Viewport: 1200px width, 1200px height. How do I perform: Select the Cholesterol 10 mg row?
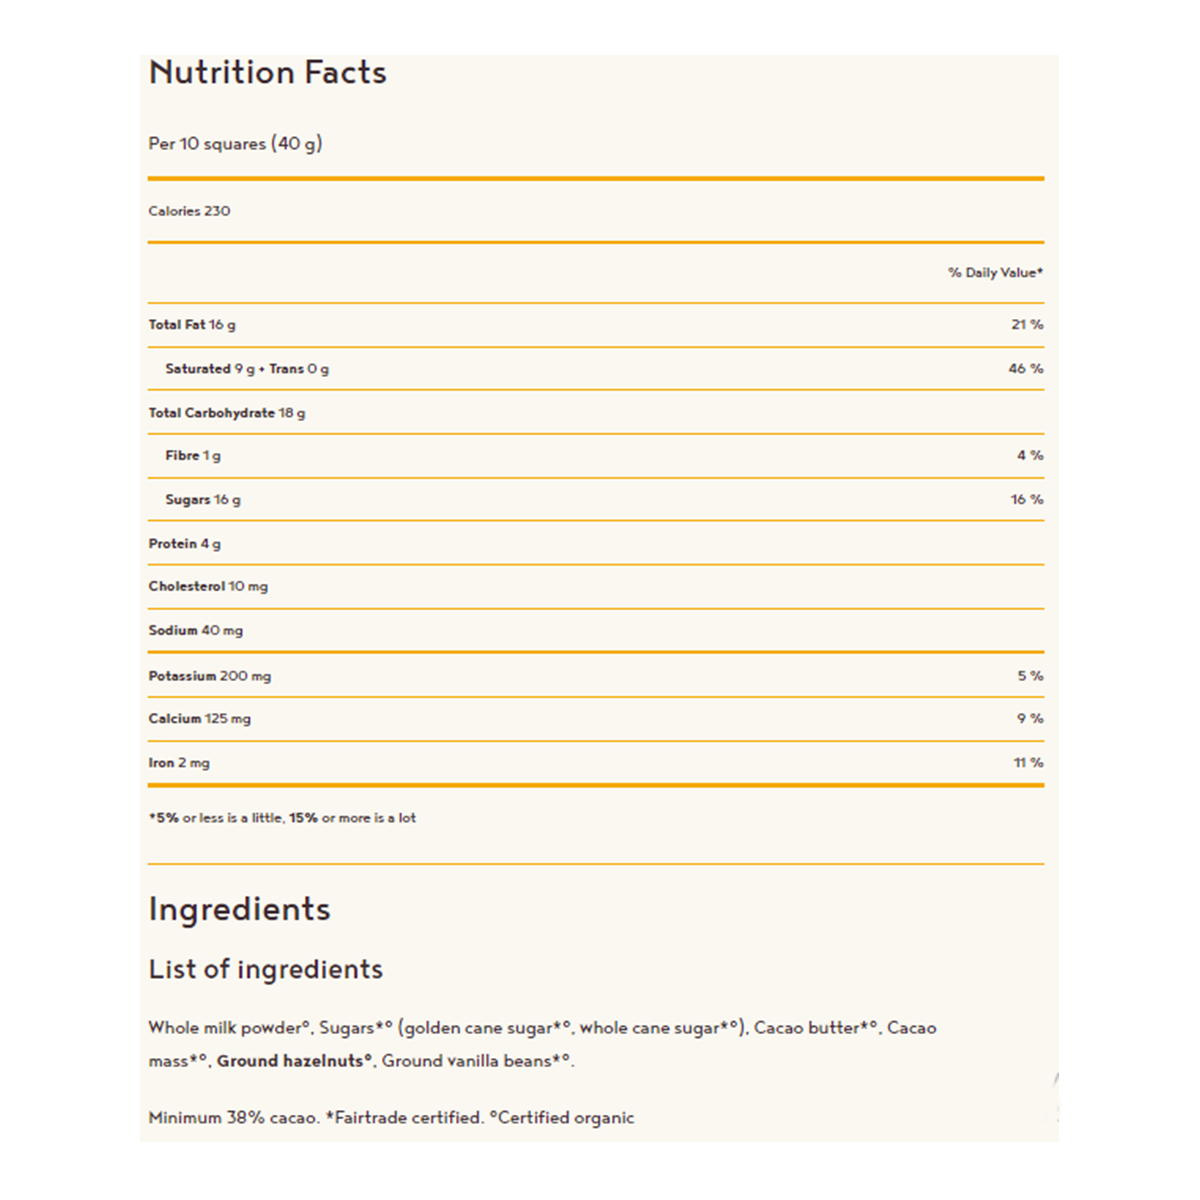(x=208, y=587)
